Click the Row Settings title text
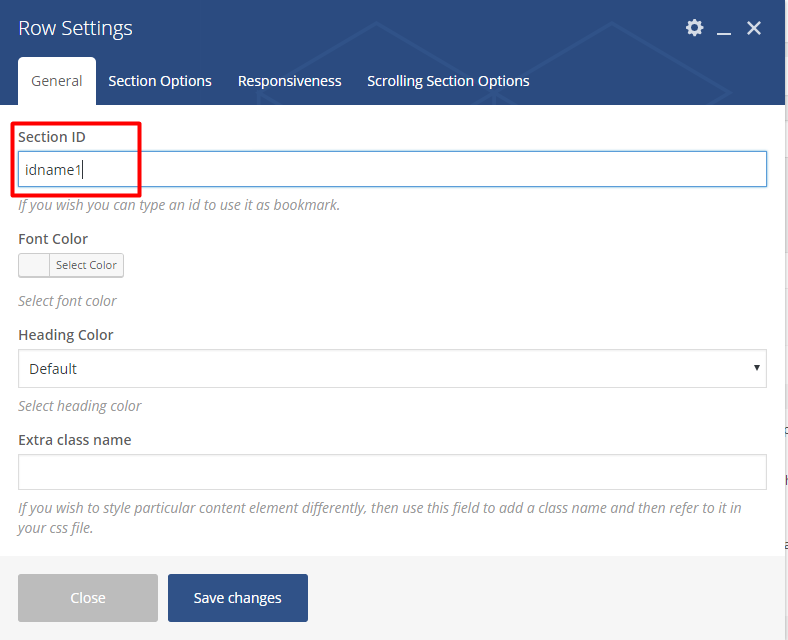The width and height of the screenshot is (788, 640). (75, 28)
